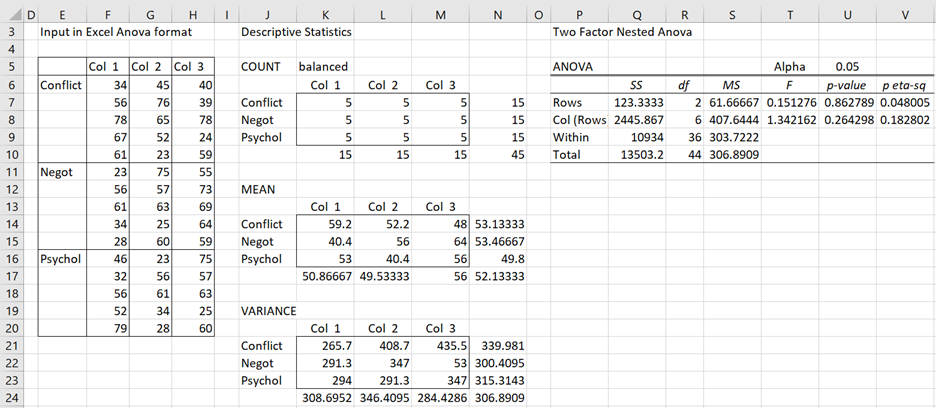The image size is (936, 408).
Task: Select column header K
Action: click(324, 16)
